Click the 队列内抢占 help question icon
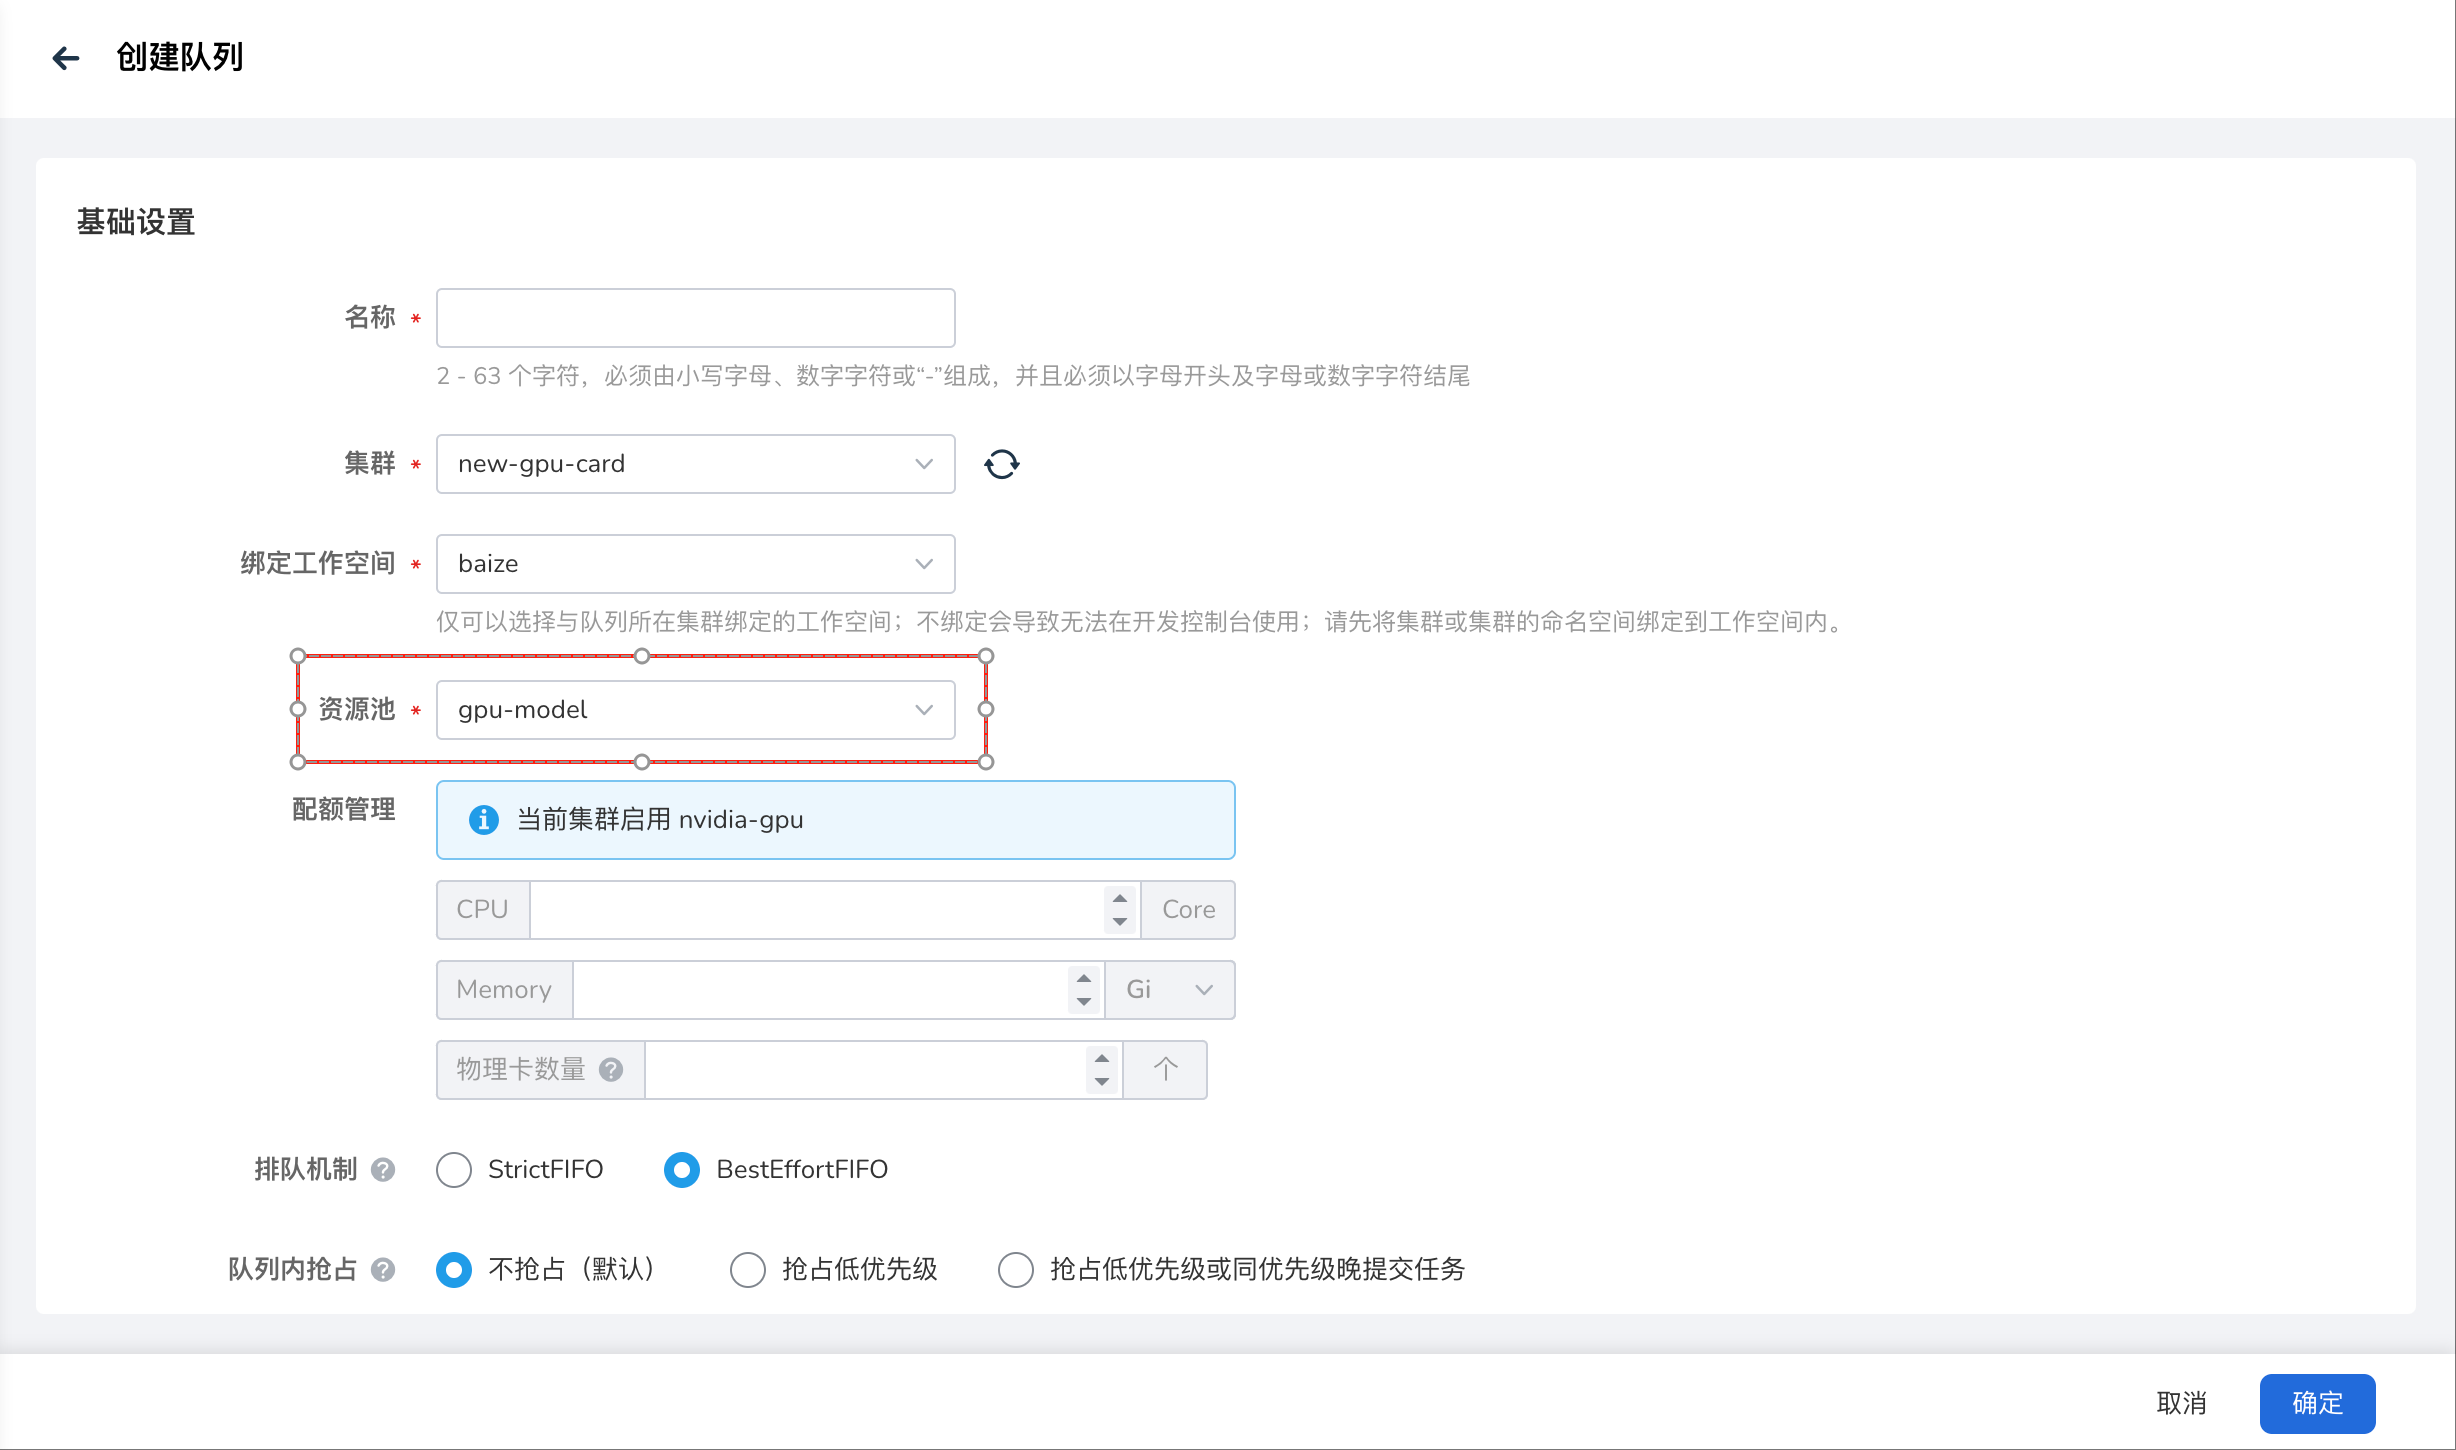2456x1450 pixels. point(383,1269)
